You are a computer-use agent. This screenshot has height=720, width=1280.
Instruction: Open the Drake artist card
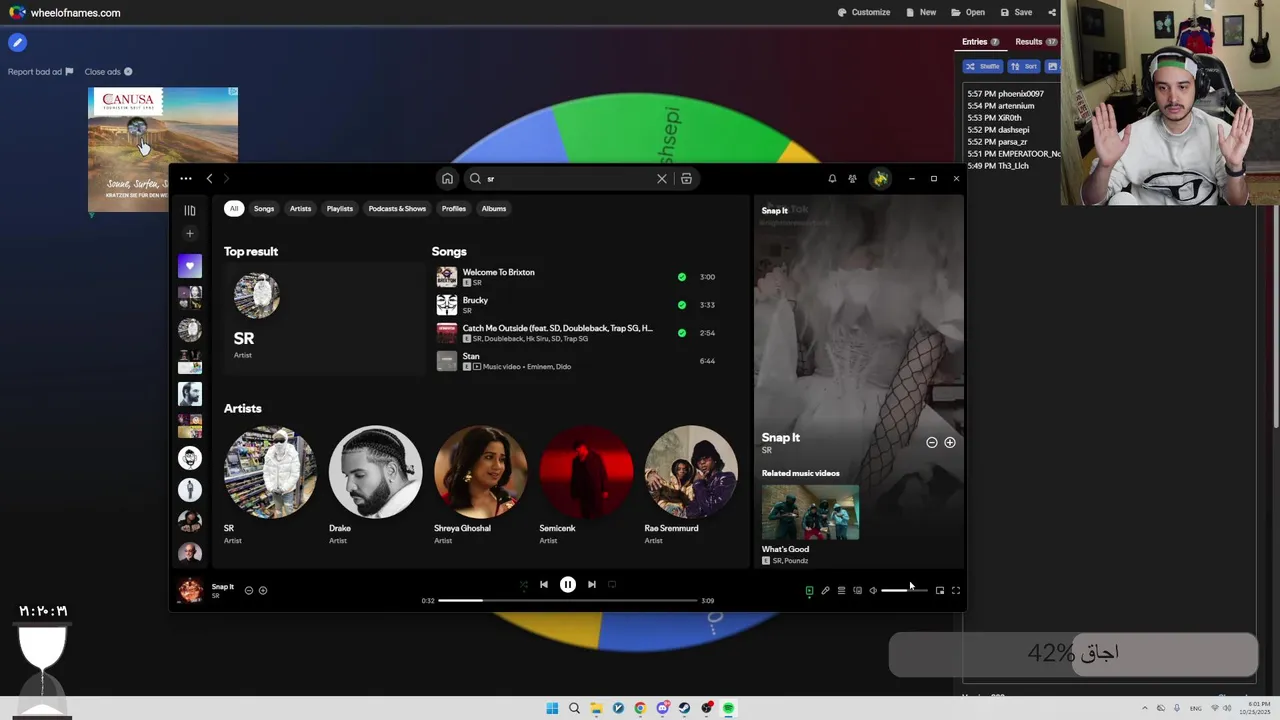[x=376, y=485]
